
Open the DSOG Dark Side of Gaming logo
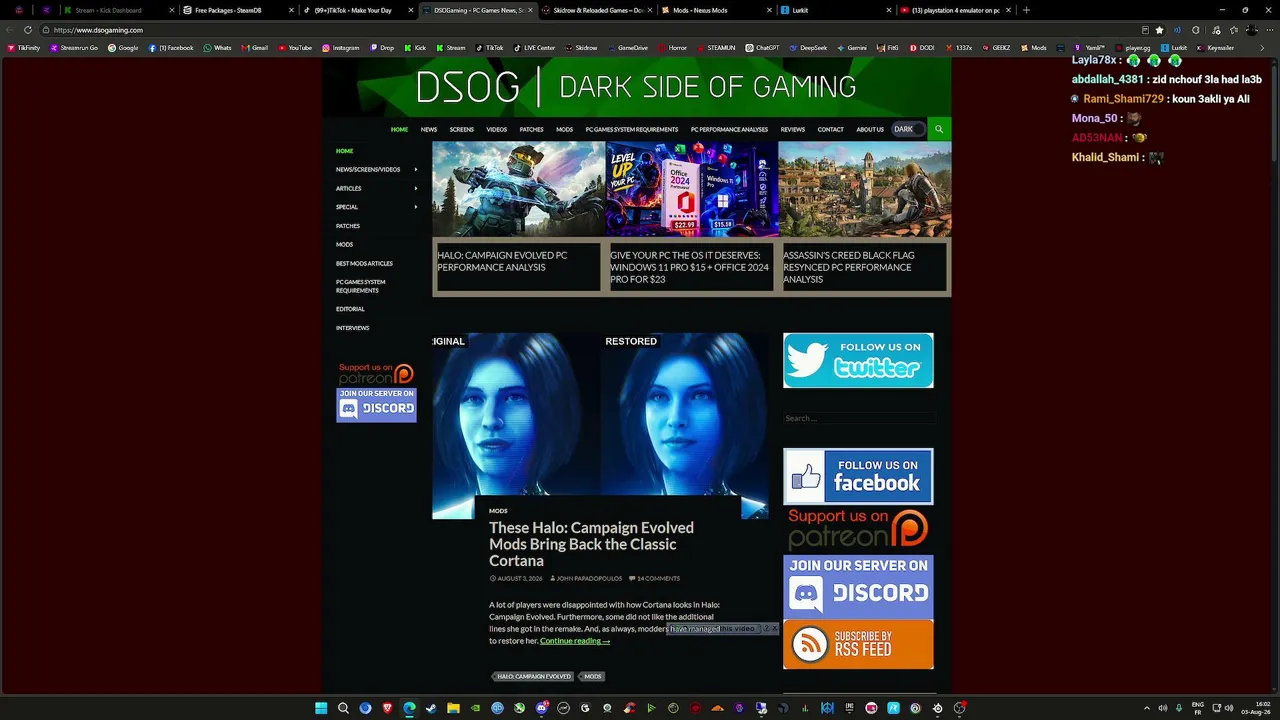[636, 87]
